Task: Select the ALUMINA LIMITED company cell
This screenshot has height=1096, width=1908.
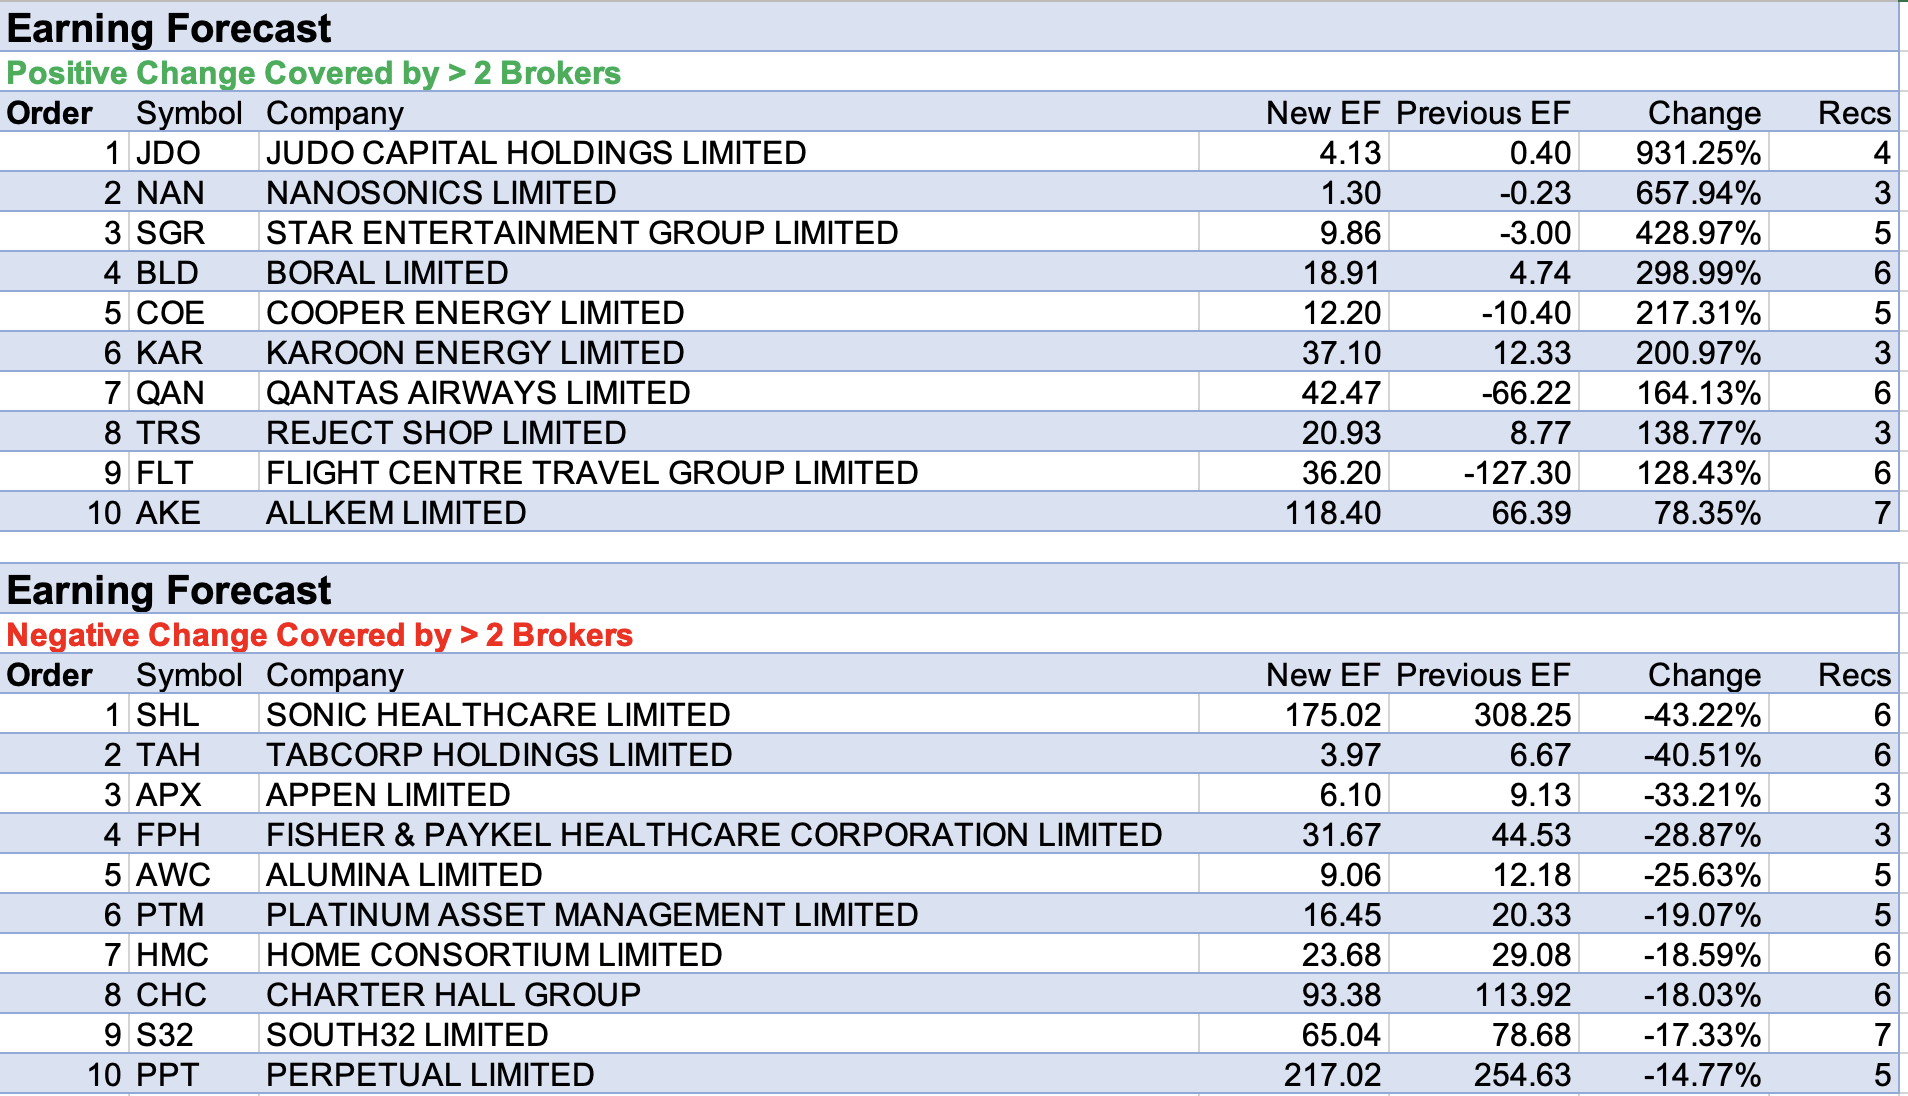Action: (x=404, y=875)
